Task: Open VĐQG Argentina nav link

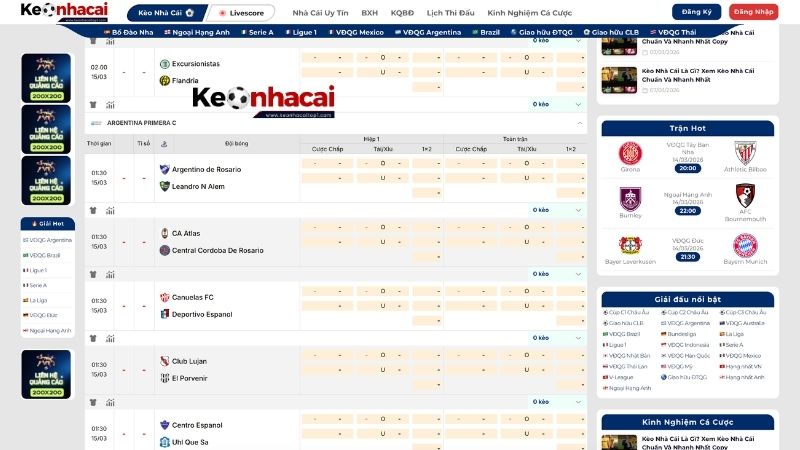Action: (x=428, y=32)
